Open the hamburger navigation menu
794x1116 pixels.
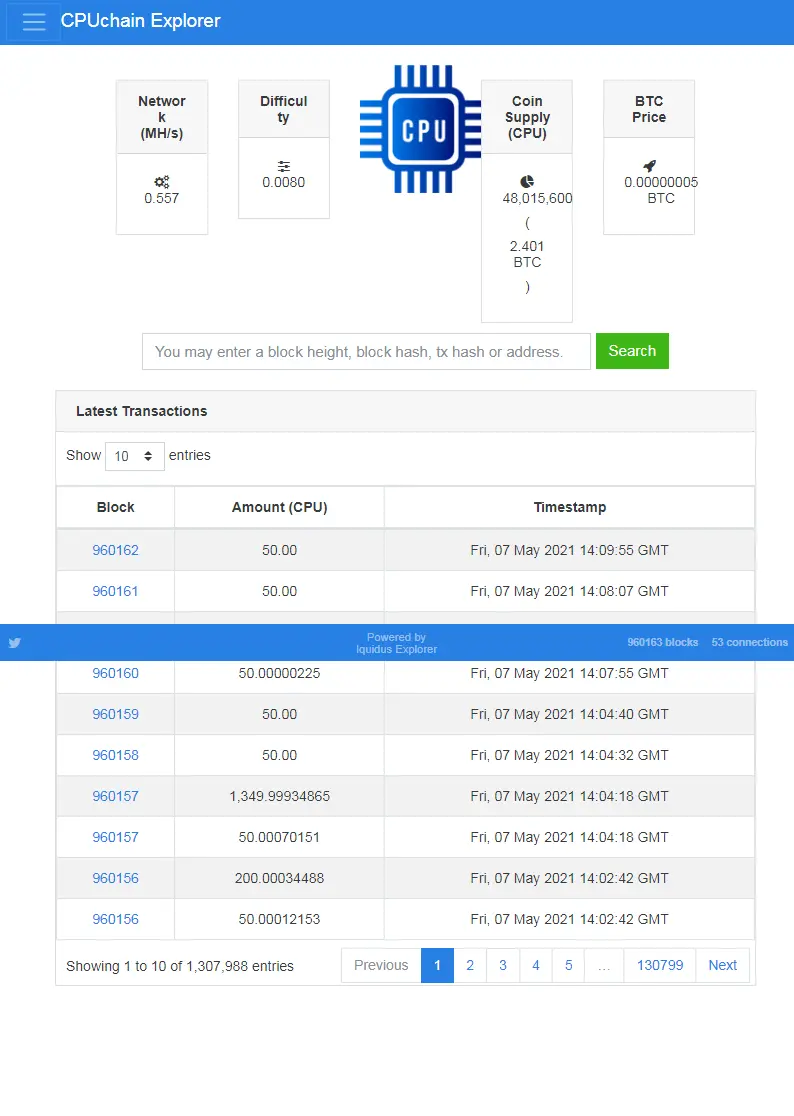pyautogui.click(x=33, y=22)
